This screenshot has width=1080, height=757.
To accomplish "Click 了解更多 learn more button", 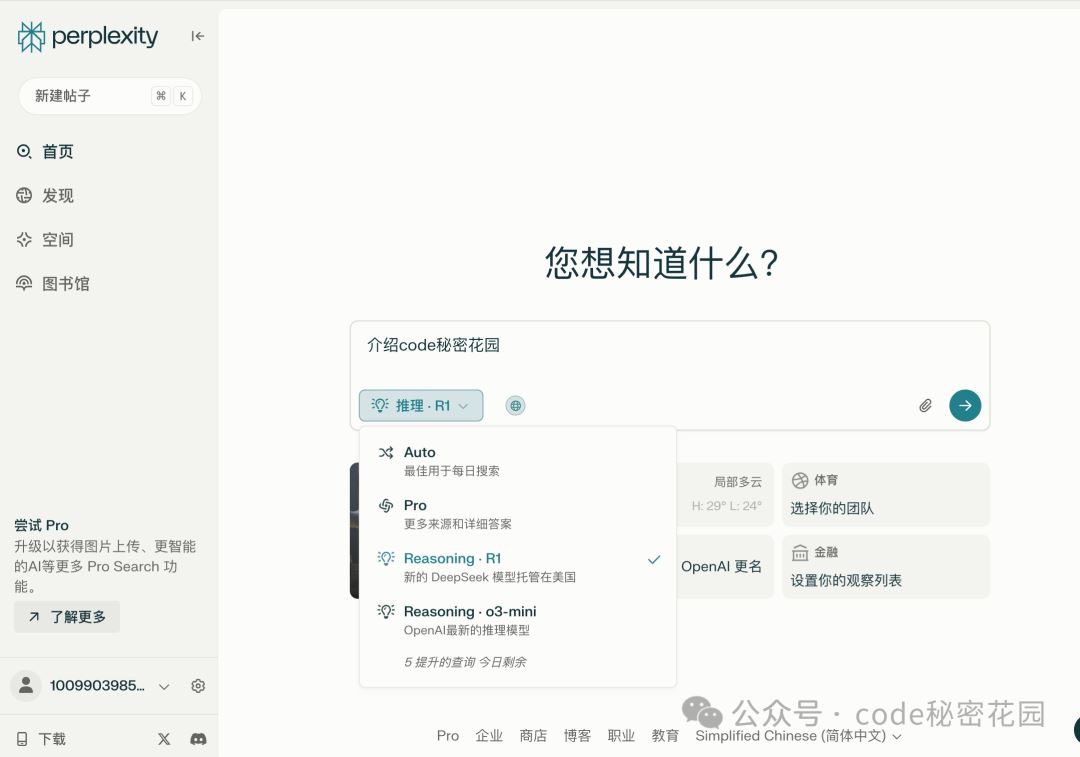I will click(67, 616).
